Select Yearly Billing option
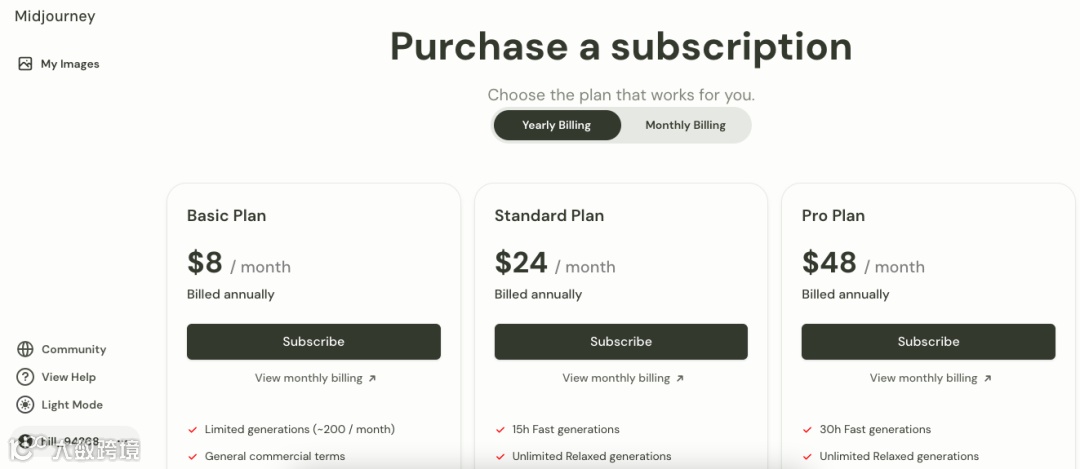The image size is (1080, 469). point(556,125)
